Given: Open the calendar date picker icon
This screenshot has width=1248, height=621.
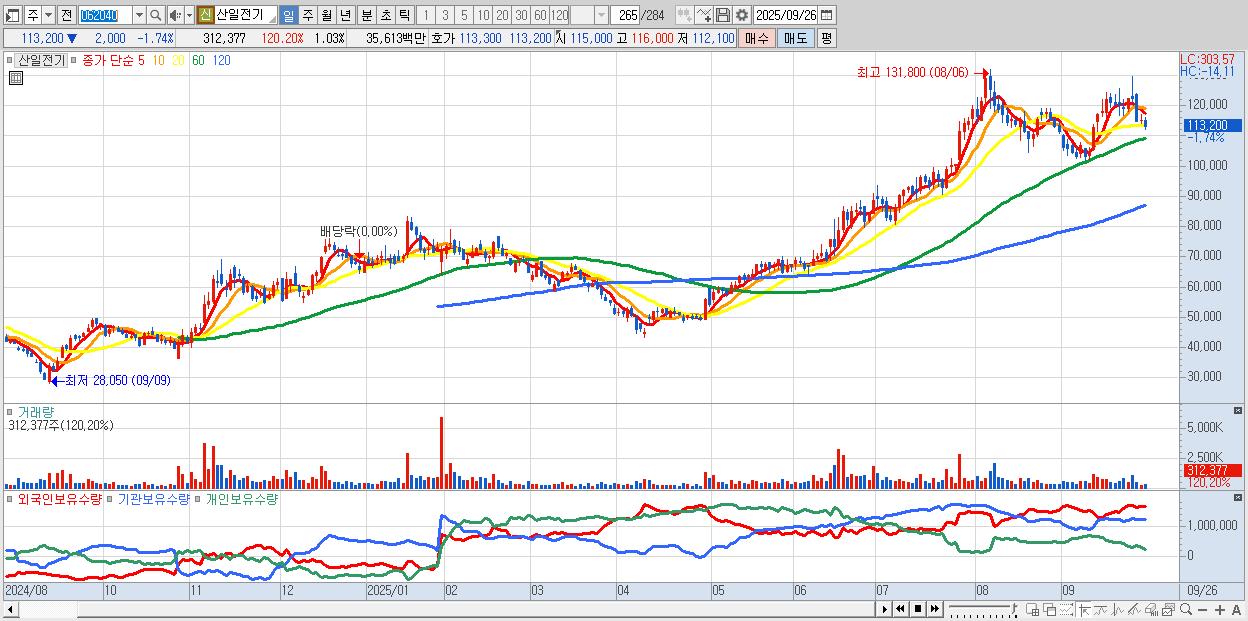Looking at the screenshot, I should [x=826, y=15].
